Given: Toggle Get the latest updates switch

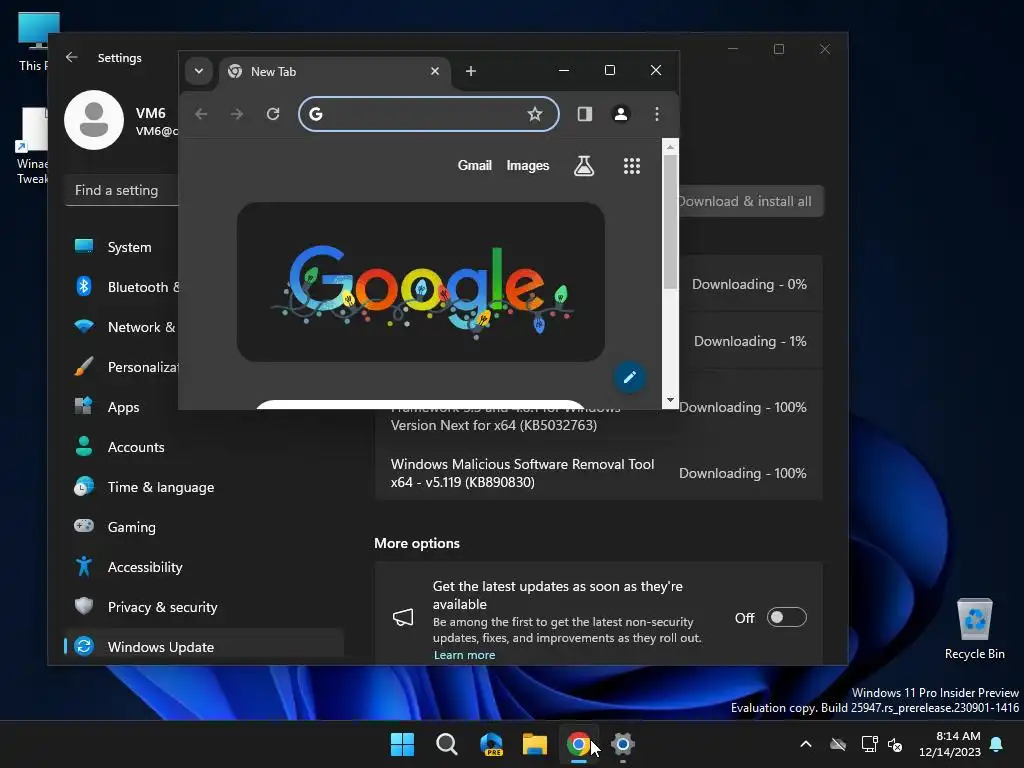Looking at the screenshot, I should click(786, 618).
